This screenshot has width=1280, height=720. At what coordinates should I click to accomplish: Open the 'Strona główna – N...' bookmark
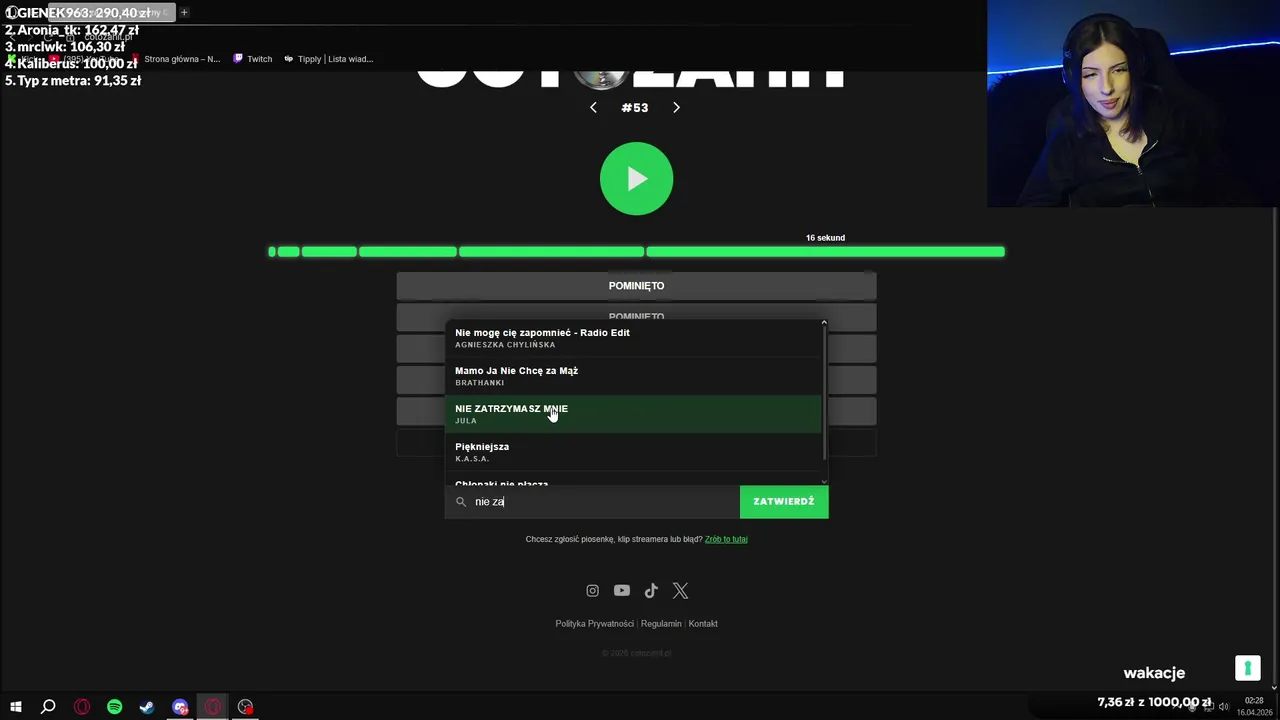pos(176,59)
